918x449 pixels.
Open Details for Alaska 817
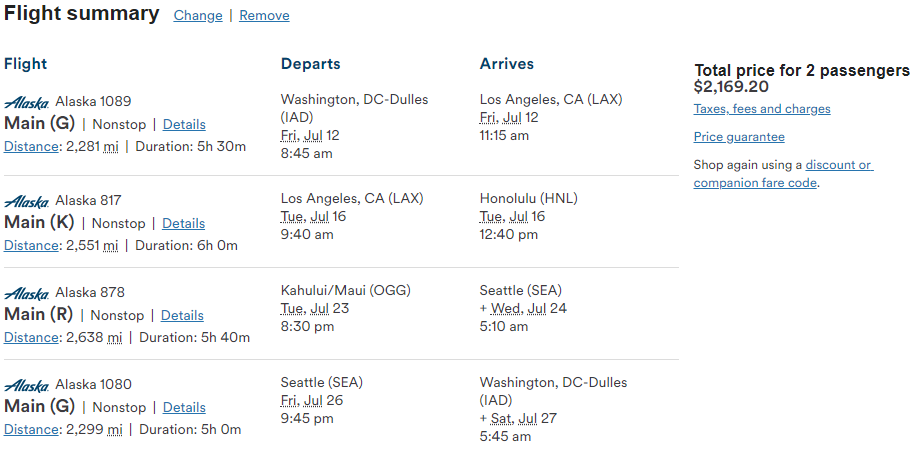click(183, 224)
